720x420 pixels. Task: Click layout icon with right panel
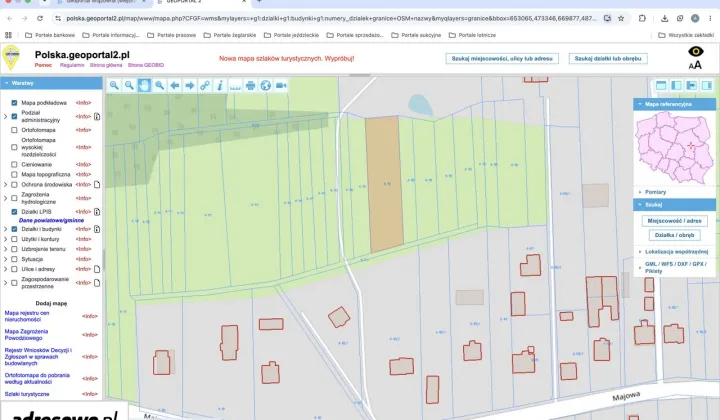[706, 85]
